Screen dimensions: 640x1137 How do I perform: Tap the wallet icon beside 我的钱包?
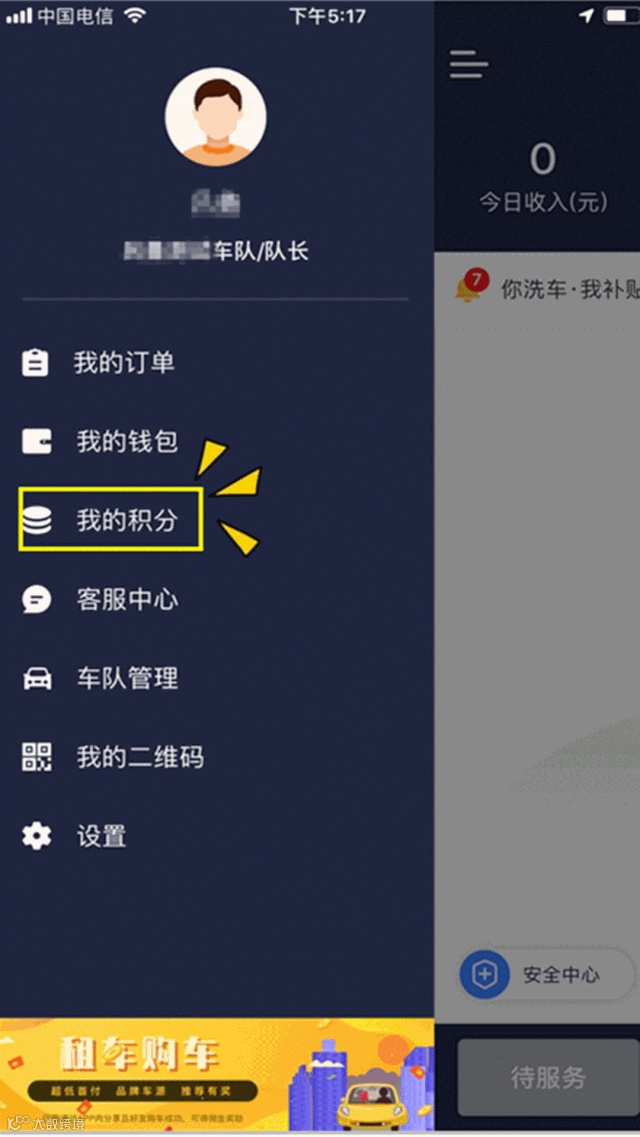tap(36, 441)
